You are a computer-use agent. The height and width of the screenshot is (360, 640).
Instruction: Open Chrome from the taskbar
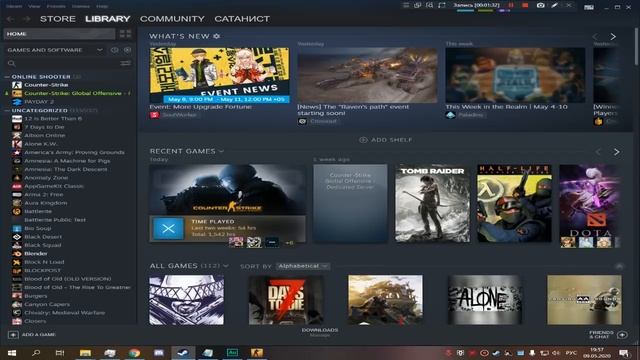pos(134,353)
